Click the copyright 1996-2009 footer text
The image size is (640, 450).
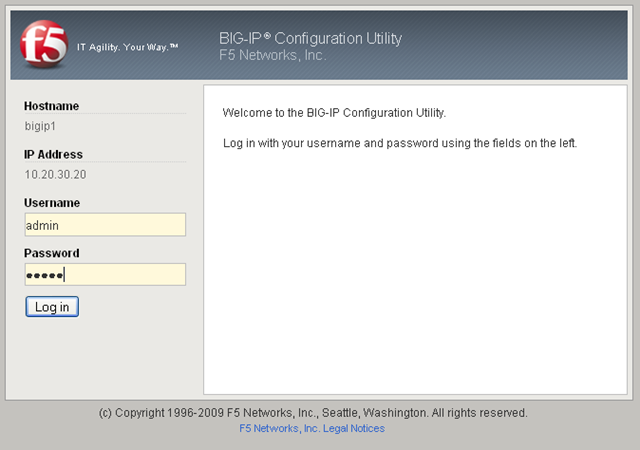[x=313, y=412]
